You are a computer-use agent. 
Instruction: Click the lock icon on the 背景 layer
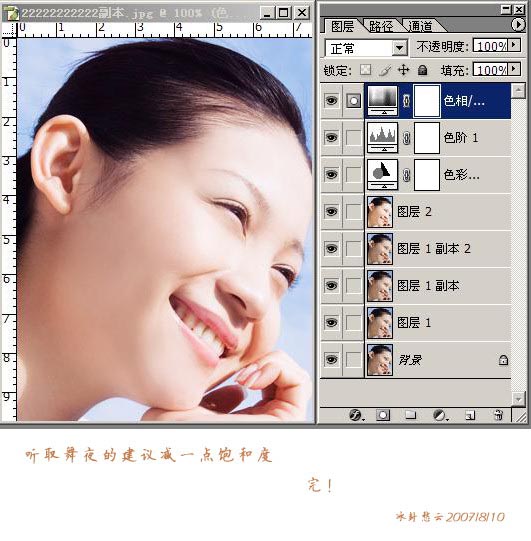503,360
